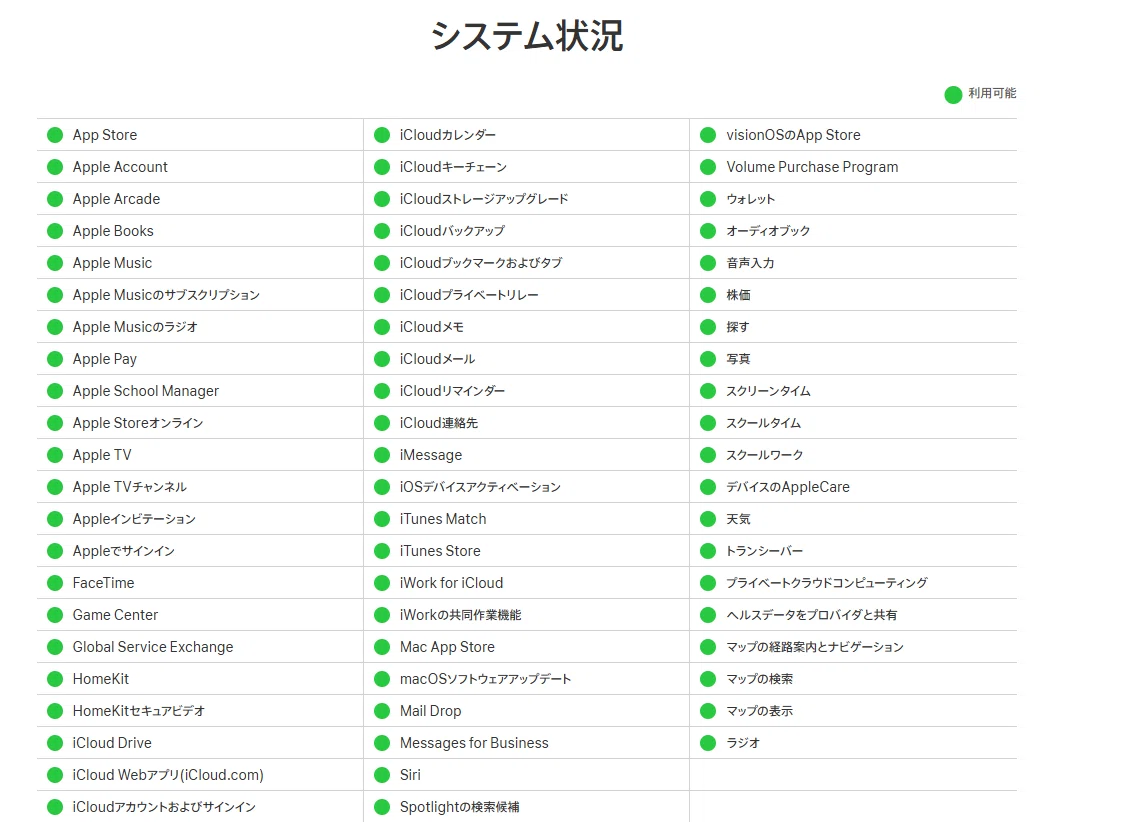Click the green dot for HomeKit row
Image resolution: width=1124 pixels, height=822 pixels.
[55, 679]
